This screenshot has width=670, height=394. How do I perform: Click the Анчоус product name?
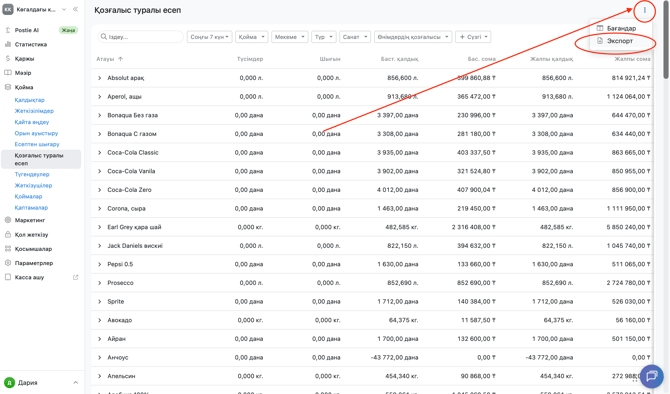tap(118, 357)
